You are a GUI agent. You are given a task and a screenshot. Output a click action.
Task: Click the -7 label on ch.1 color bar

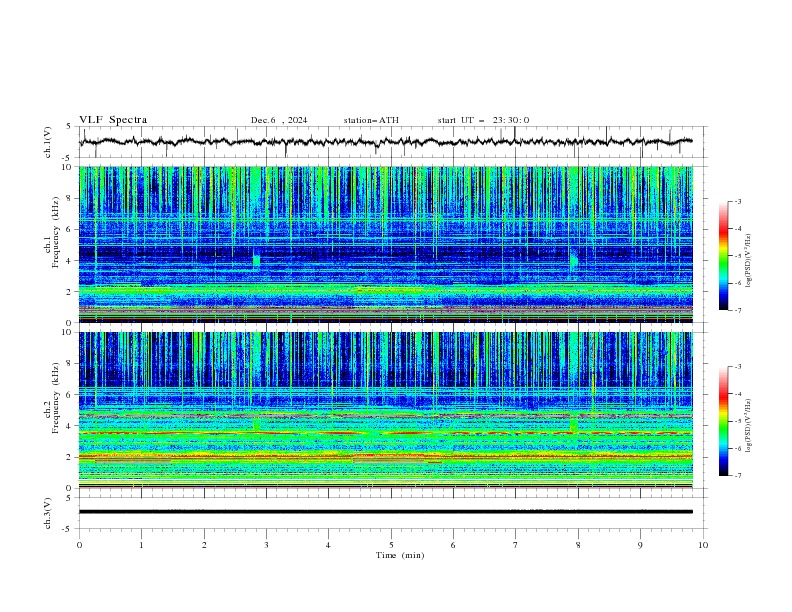point(738,310)
